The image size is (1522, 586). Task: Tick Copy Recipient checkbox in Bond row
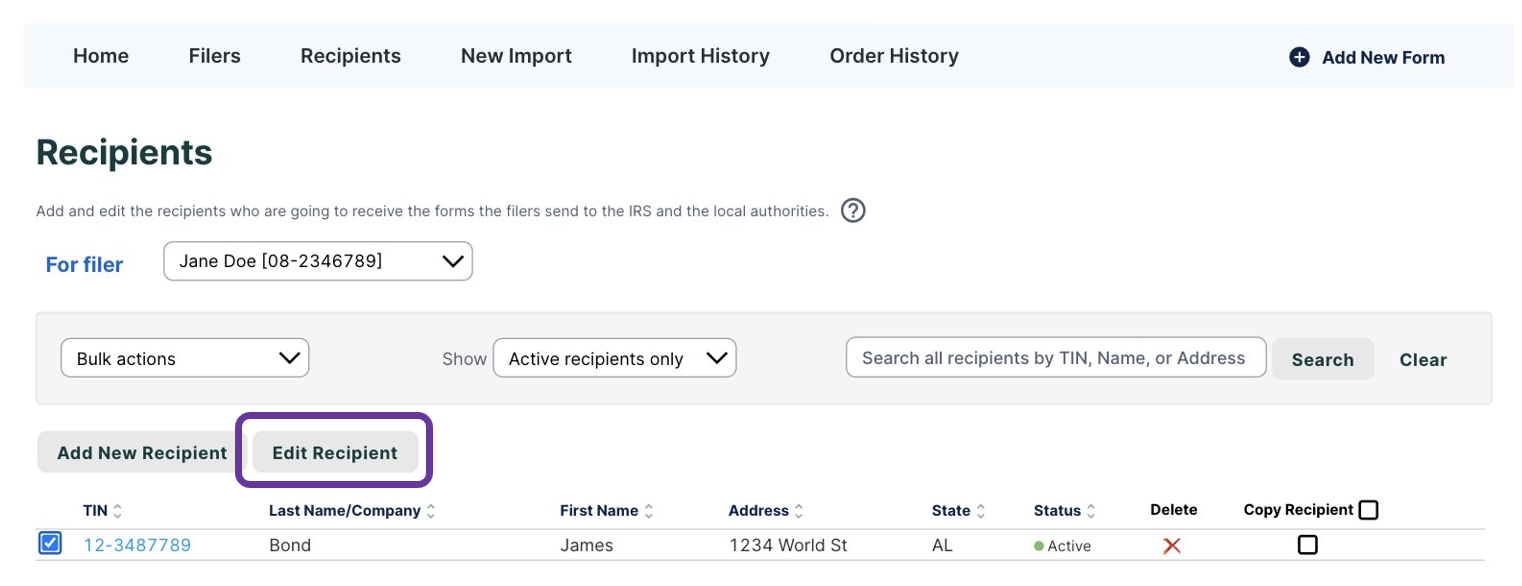1307,545
